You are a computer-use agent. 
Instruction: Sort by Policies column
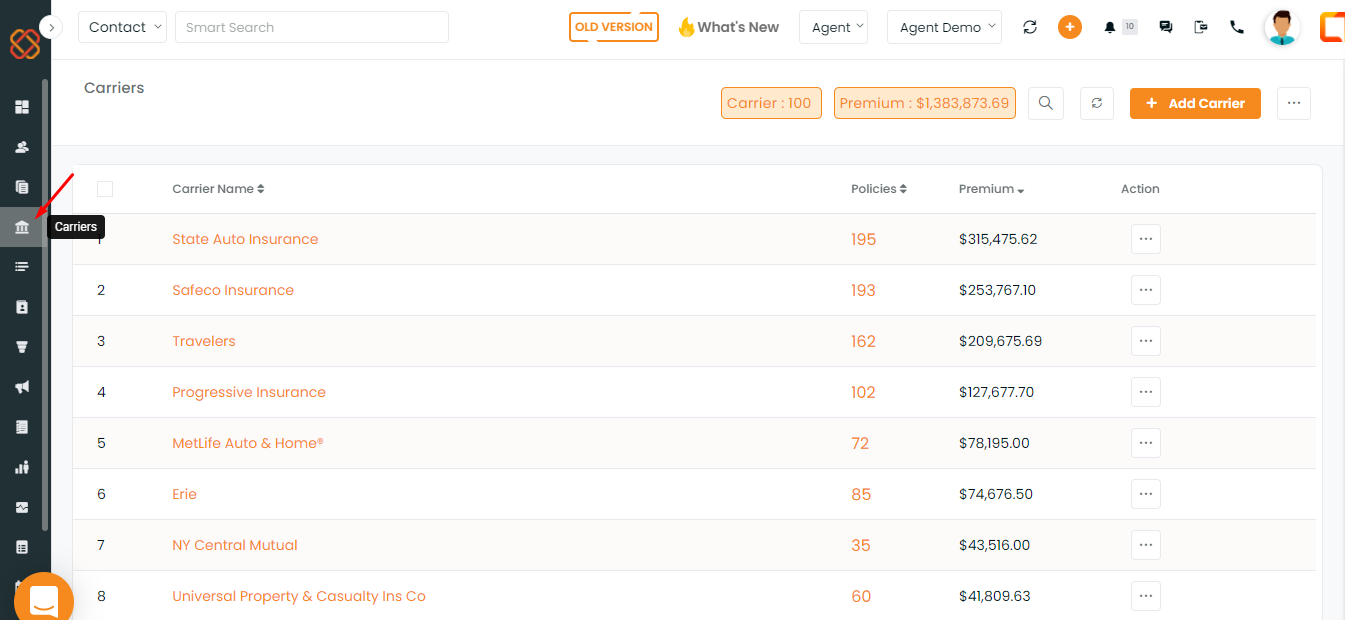pyautogui.click(x=879, y=189)
